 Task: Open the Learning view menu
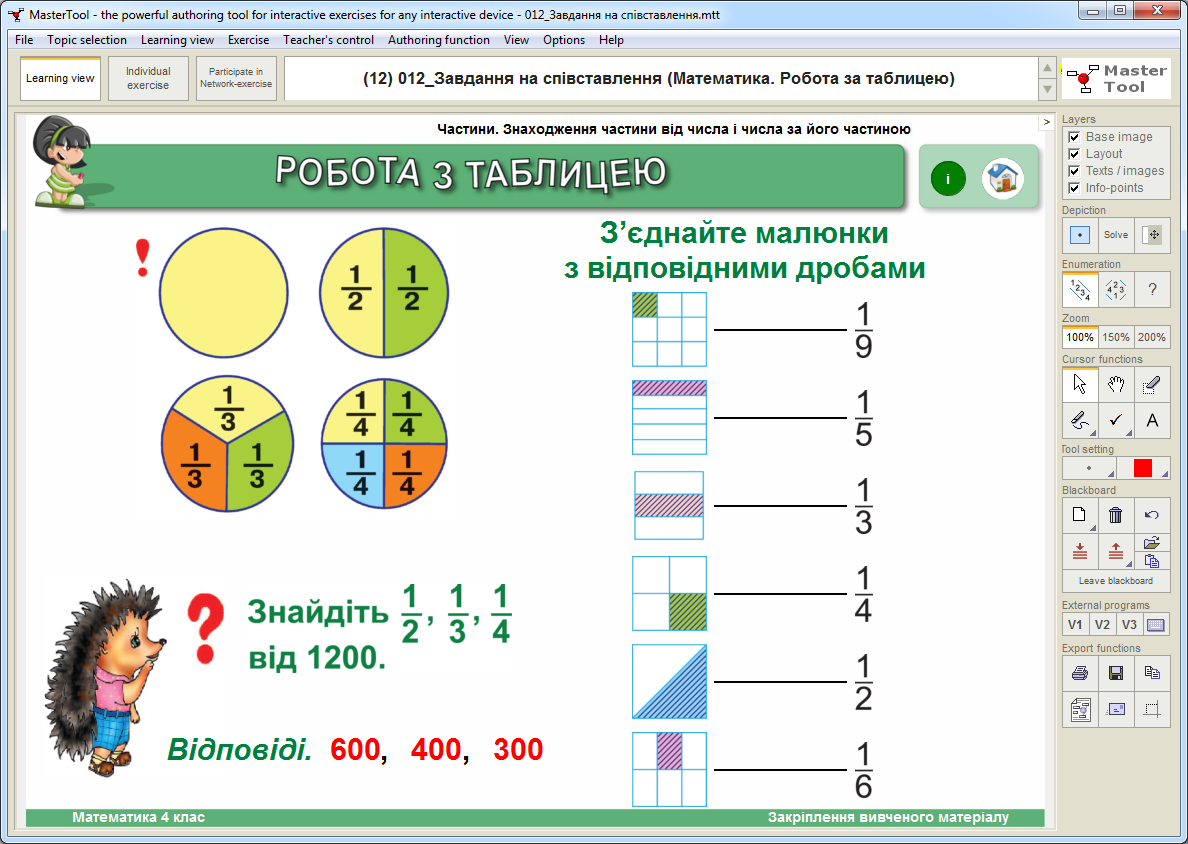tap(177, 40)
